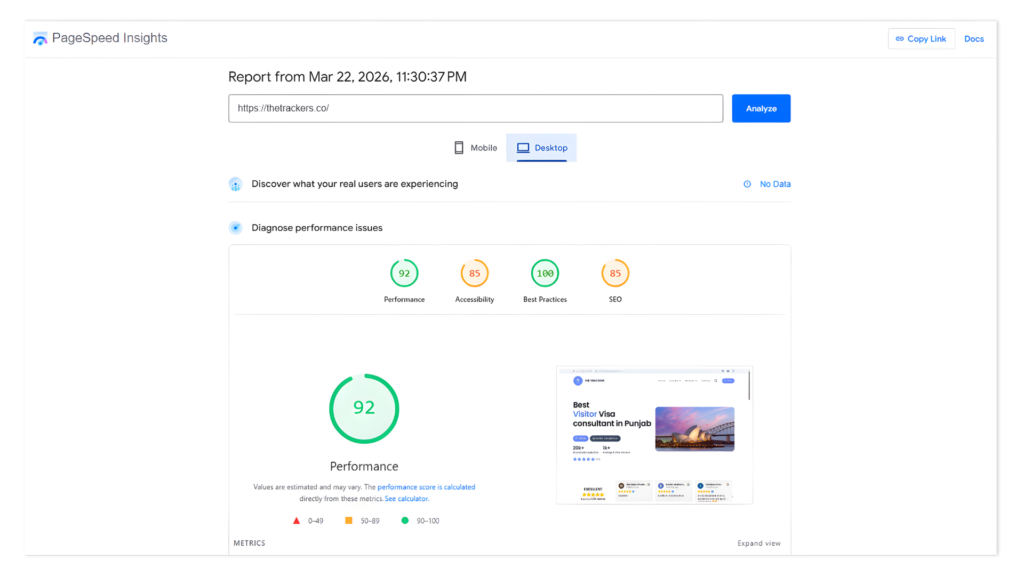Expand view of the metrics section
Viewport: 1024px width, 576px height.
(x=758, y=543)
